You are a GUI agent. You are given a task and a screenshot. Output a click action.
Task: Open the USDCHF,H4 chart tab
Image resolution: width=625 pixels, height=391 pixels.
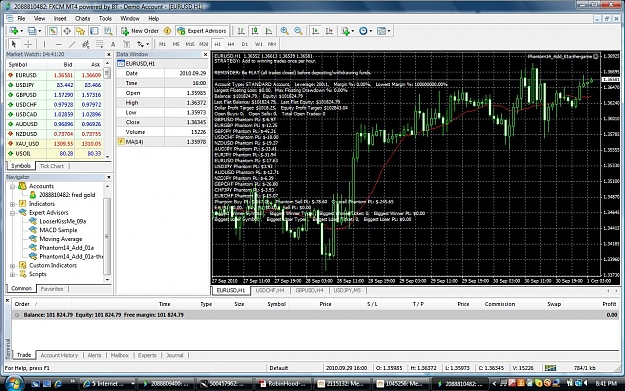[270, 291]
